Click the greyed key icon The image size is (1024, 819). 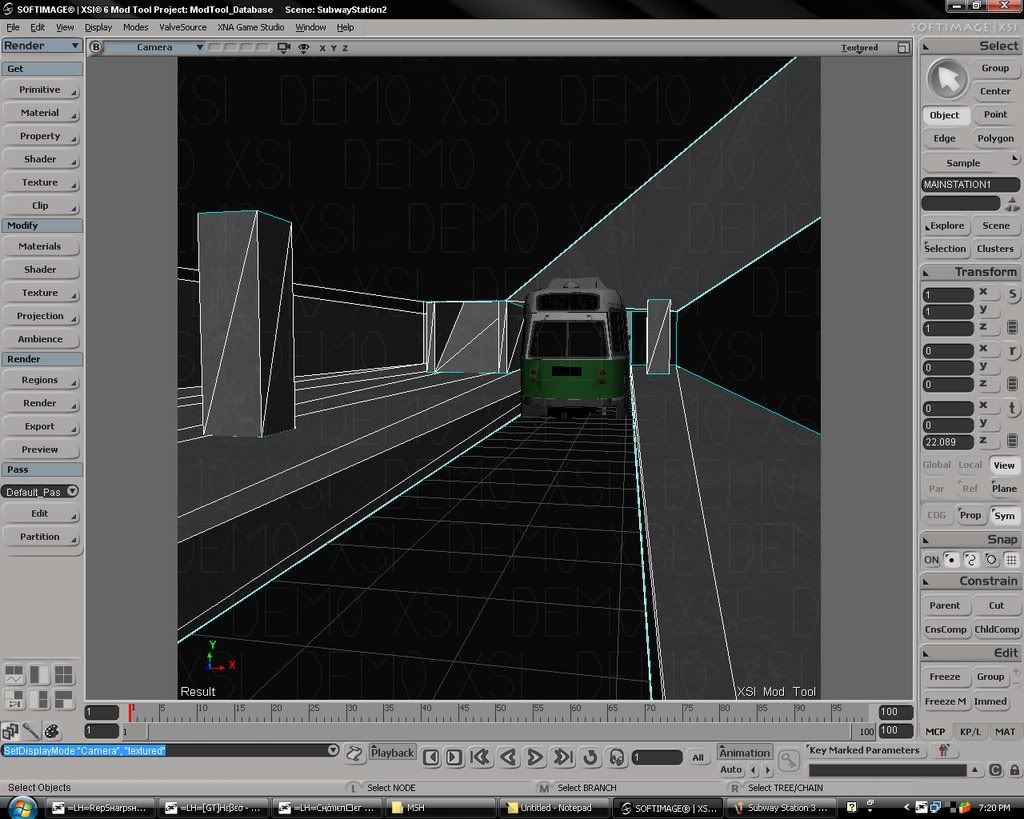click(789, 760)
